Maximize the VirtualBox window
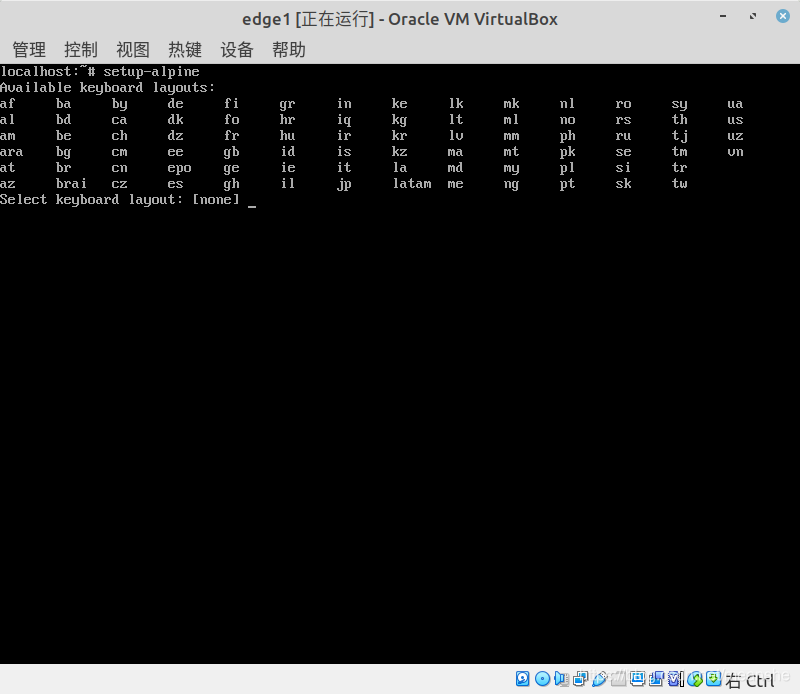Image resolution: width=800 pixels, height=694 pixels. tap(753, 16)
